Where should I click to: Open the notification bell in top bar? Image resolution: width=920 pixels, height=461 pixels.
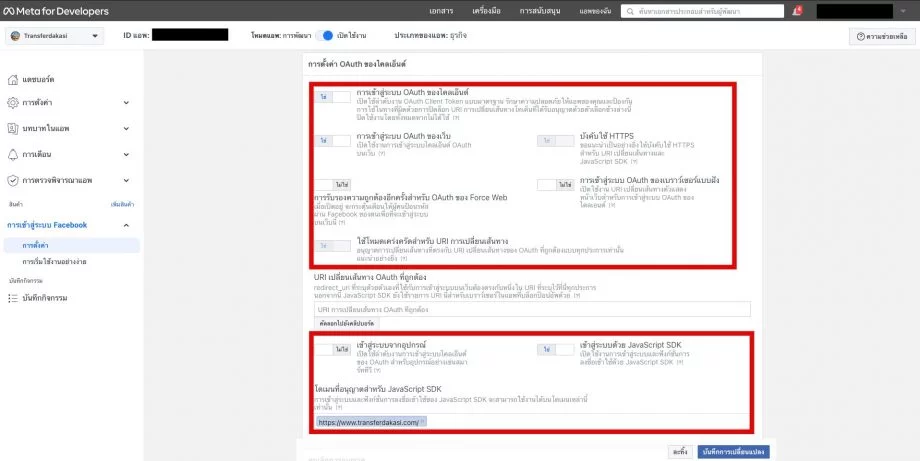coord(796,11)
